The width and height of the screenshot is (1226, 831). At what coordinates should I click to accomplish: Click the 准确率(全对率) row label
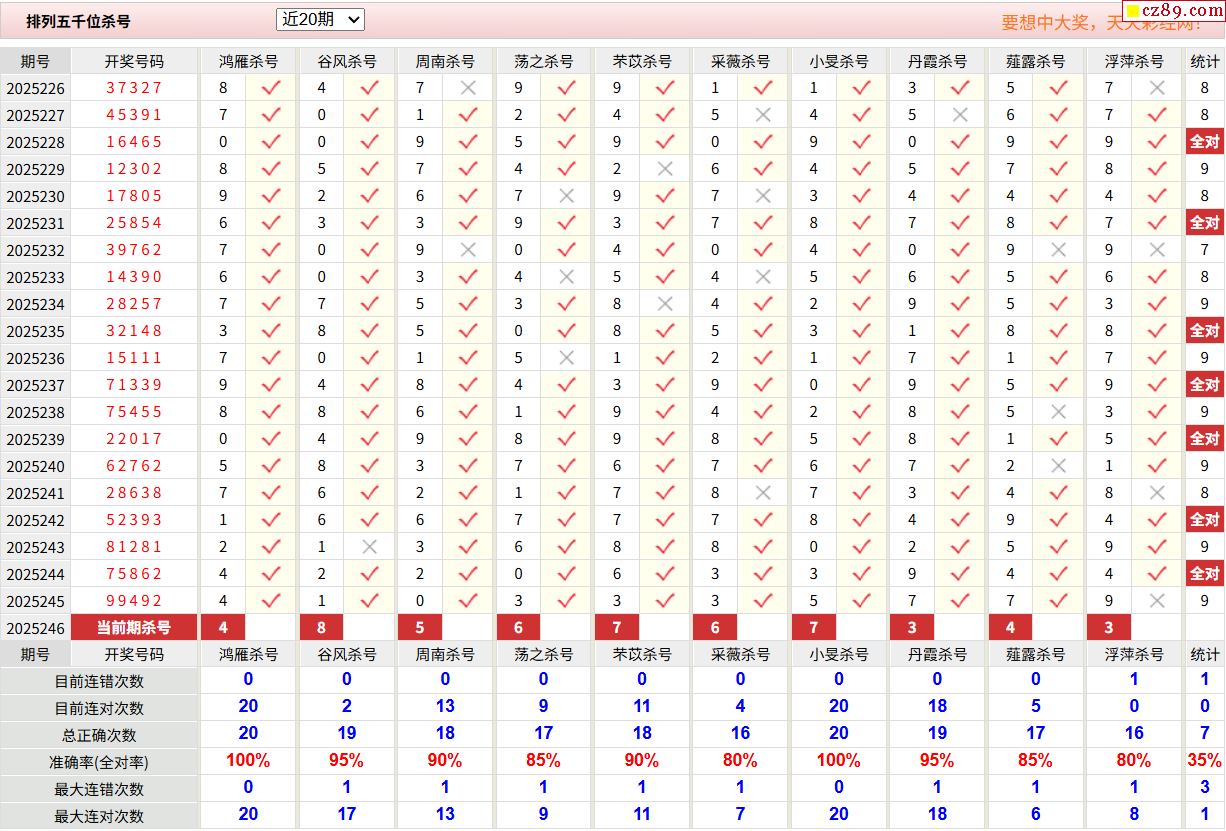click(x=99, y=762)
